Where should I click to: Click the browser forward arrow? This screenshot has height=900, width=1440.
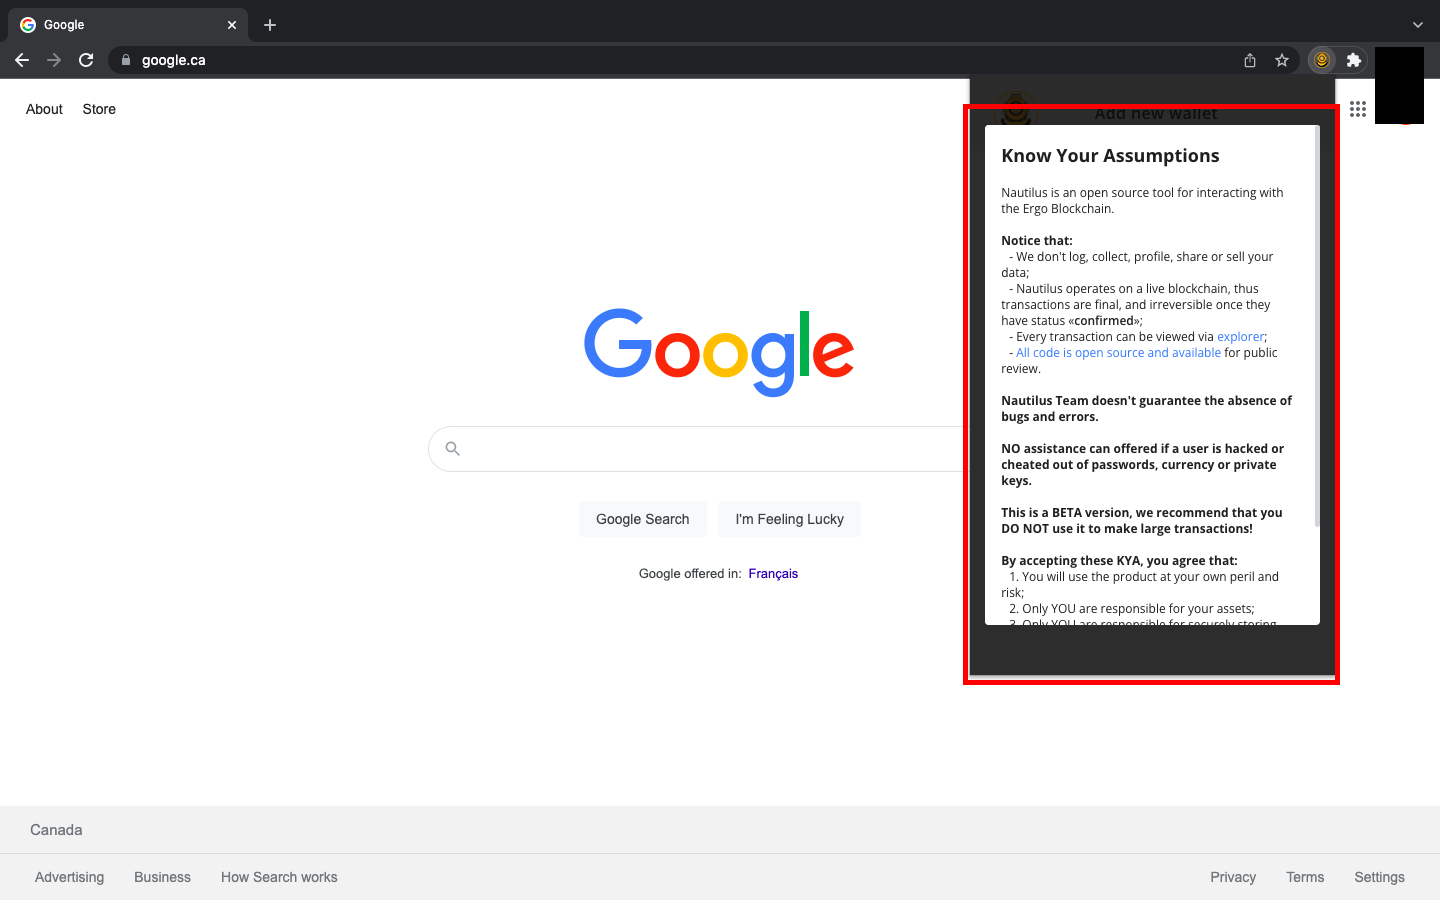pyautogui.click(x=54, y=60)
